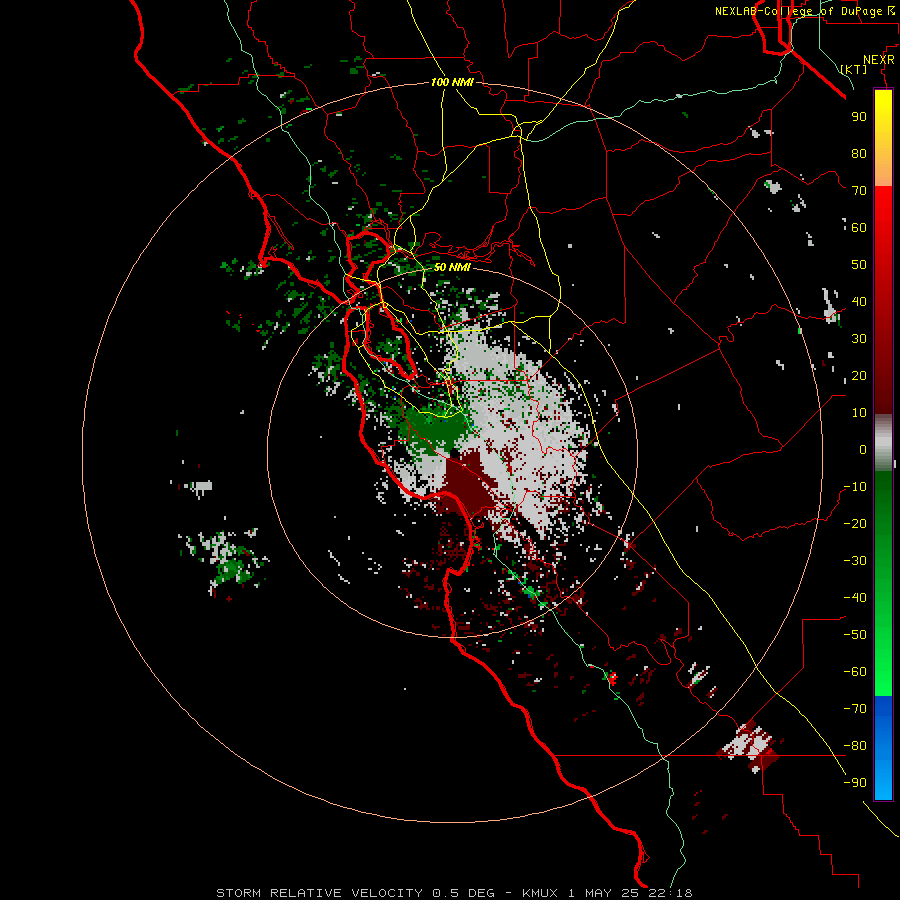This screenshot has height=900, width=900.
Task: Click the -30 value on velocity scale
Action: click(855, 561)
